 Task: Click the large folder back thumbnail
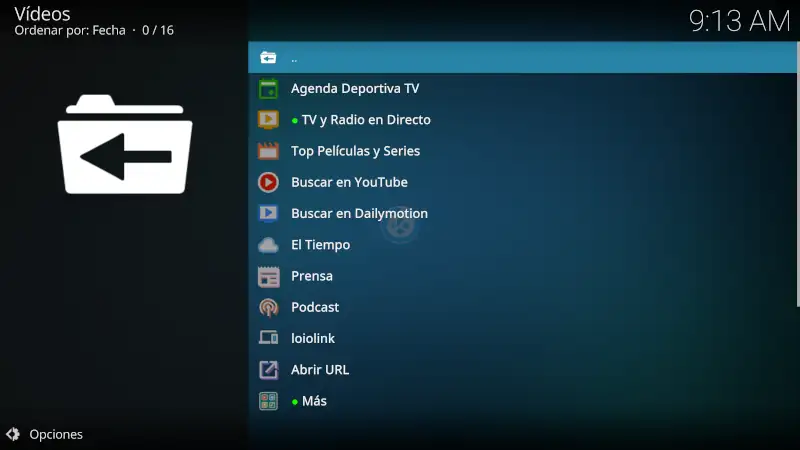point(125,144)
